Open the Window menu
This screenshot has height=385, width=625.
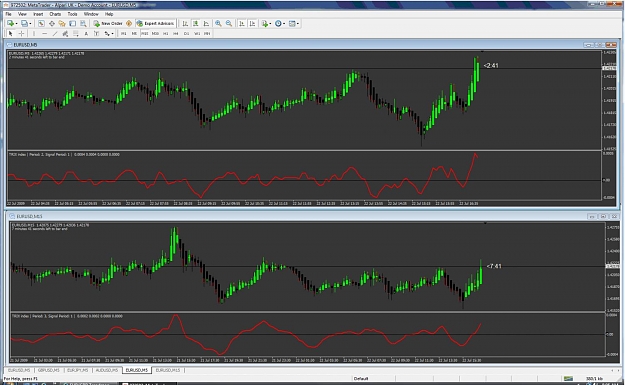click(x=91, y=14)
